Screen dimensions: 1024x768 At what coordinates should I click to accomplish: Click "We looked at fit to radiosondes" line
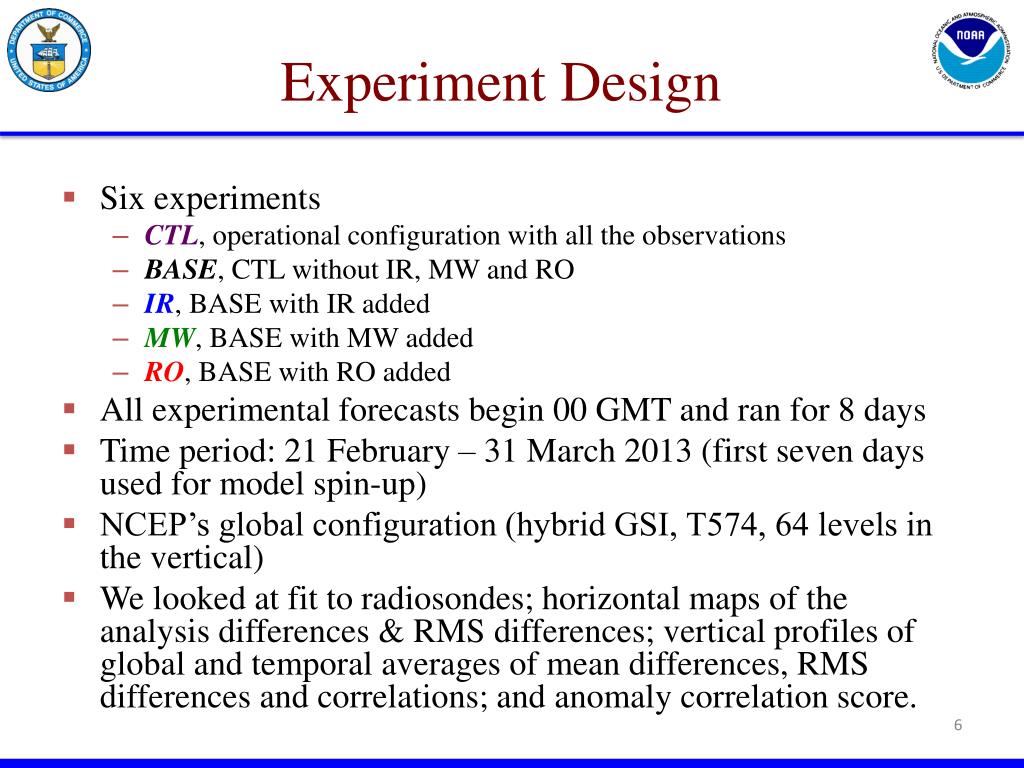[473, 599]
